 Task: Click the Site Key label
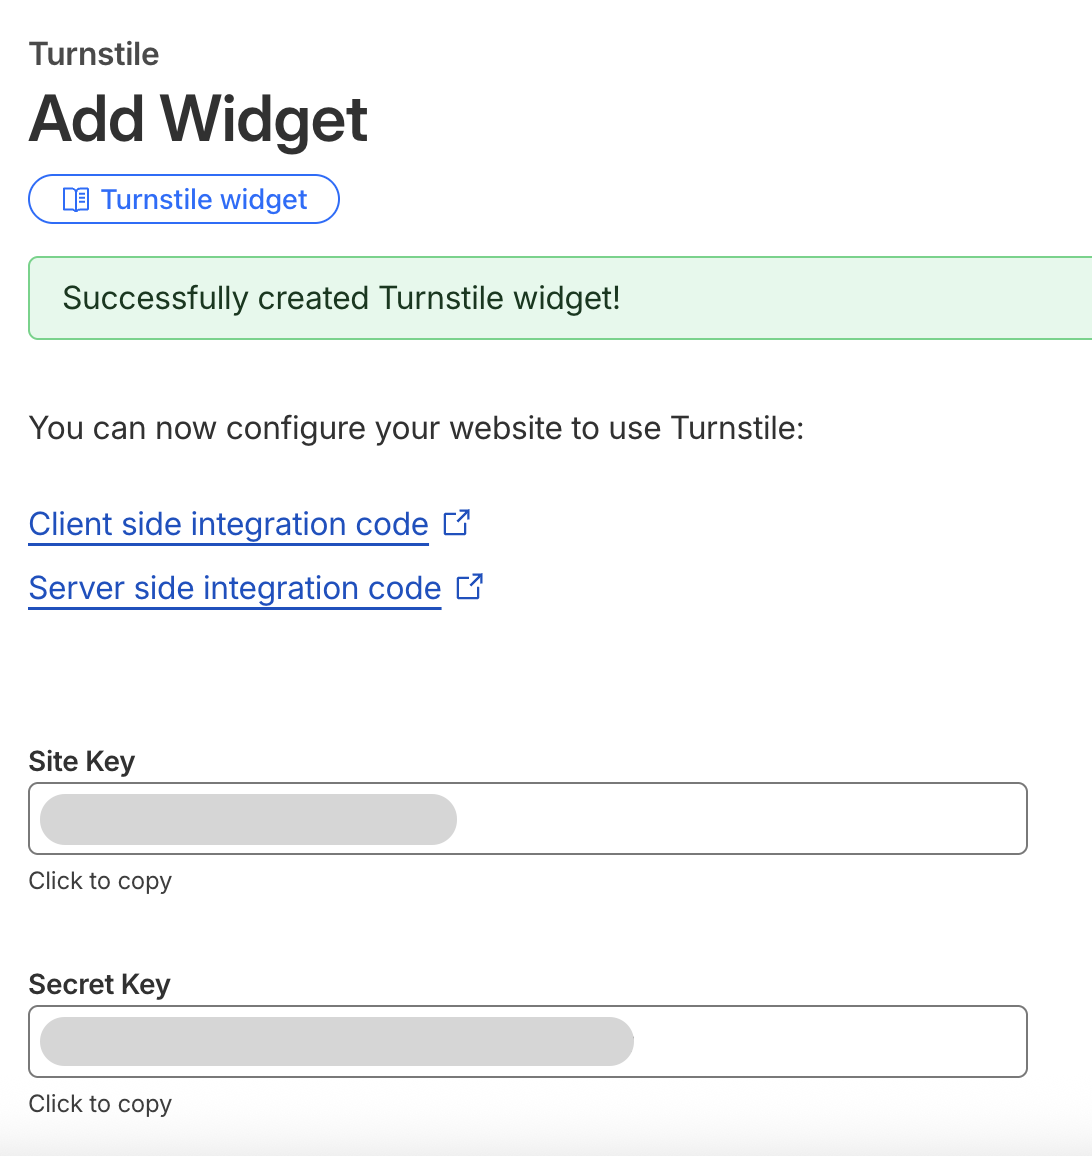[82, 761]
